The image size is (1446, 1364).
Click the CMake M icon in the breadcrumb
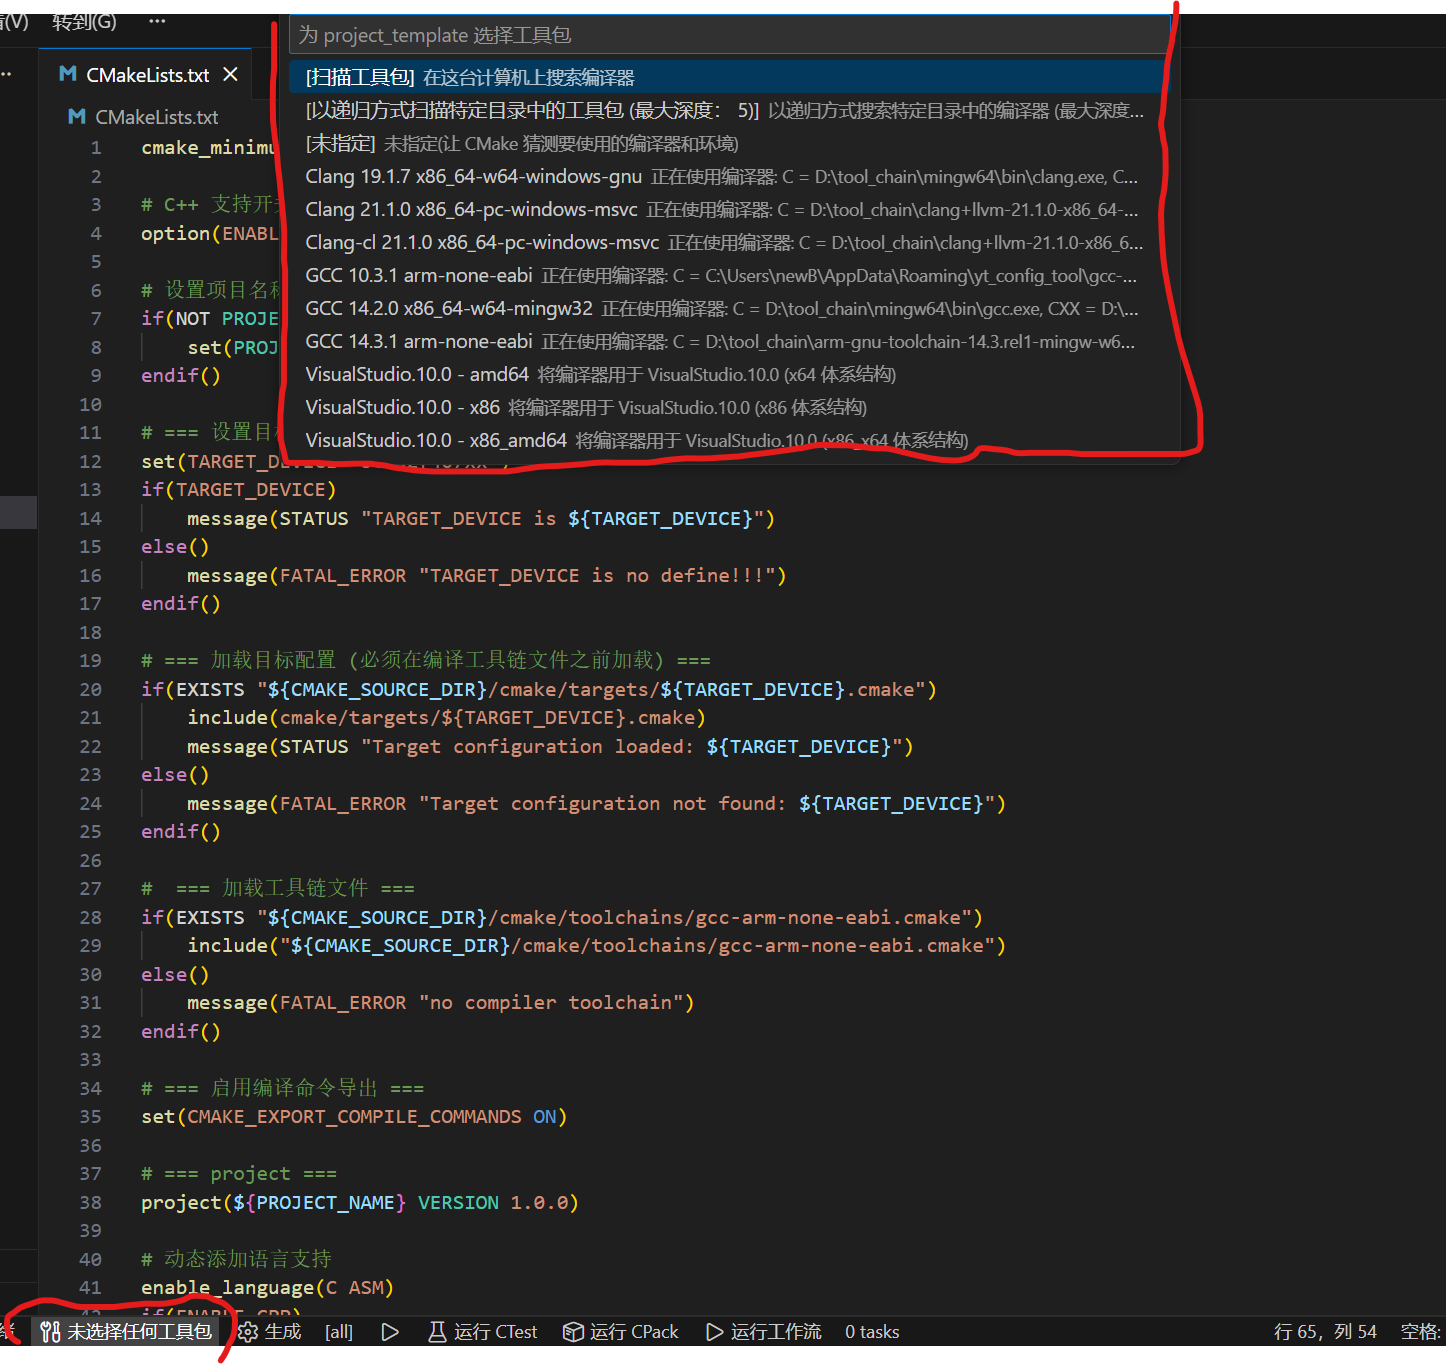click(x=76, y=117)
